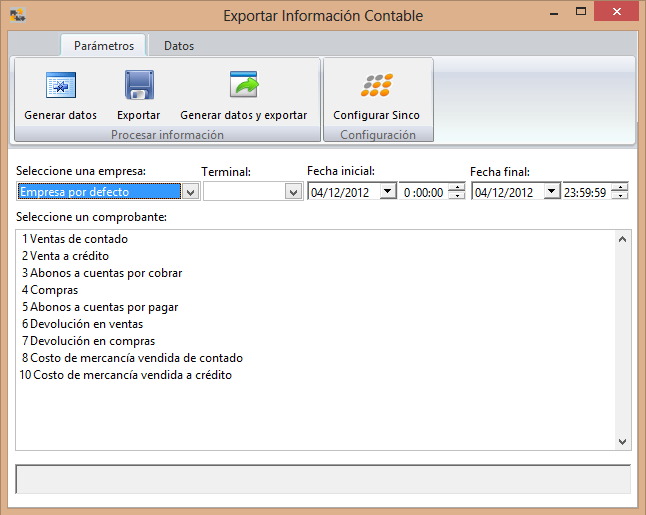Choose Abonos a cuentas por cobrar

102,273
